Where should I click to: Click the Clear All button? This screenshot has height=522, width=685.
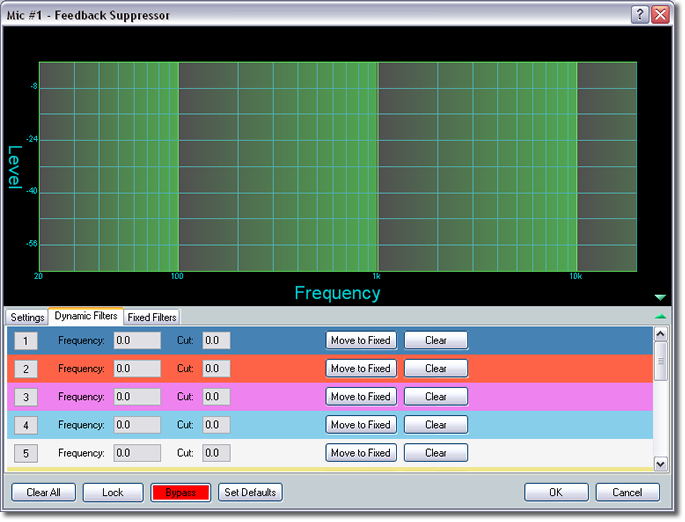pyautogui.click(x=44, y=493)
